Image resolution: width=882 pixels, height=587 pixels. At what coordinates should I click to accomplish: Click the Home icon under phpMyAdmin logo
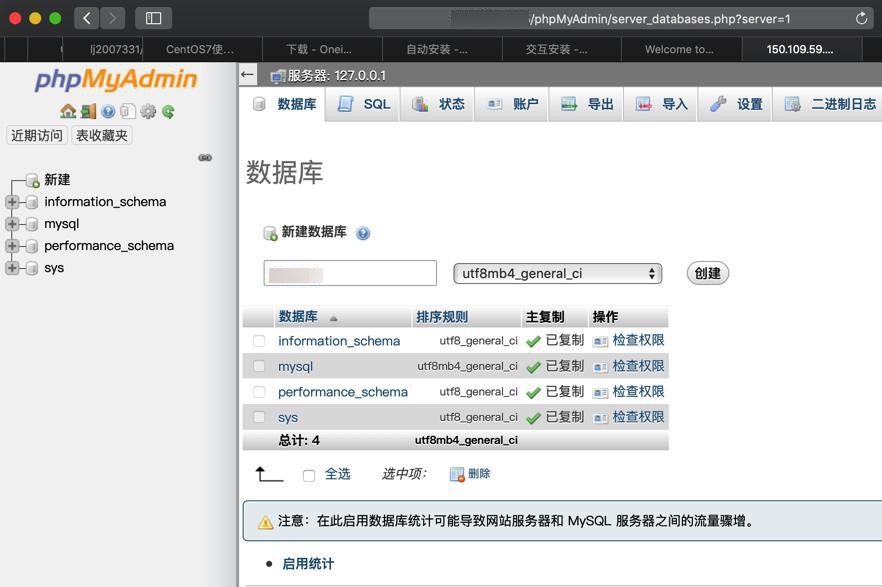[x=68, y=111]
